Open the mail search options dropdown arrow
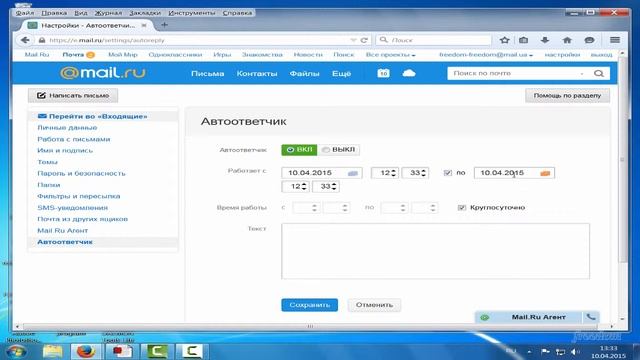Screen dimensions: 640x360 point(582,74)
